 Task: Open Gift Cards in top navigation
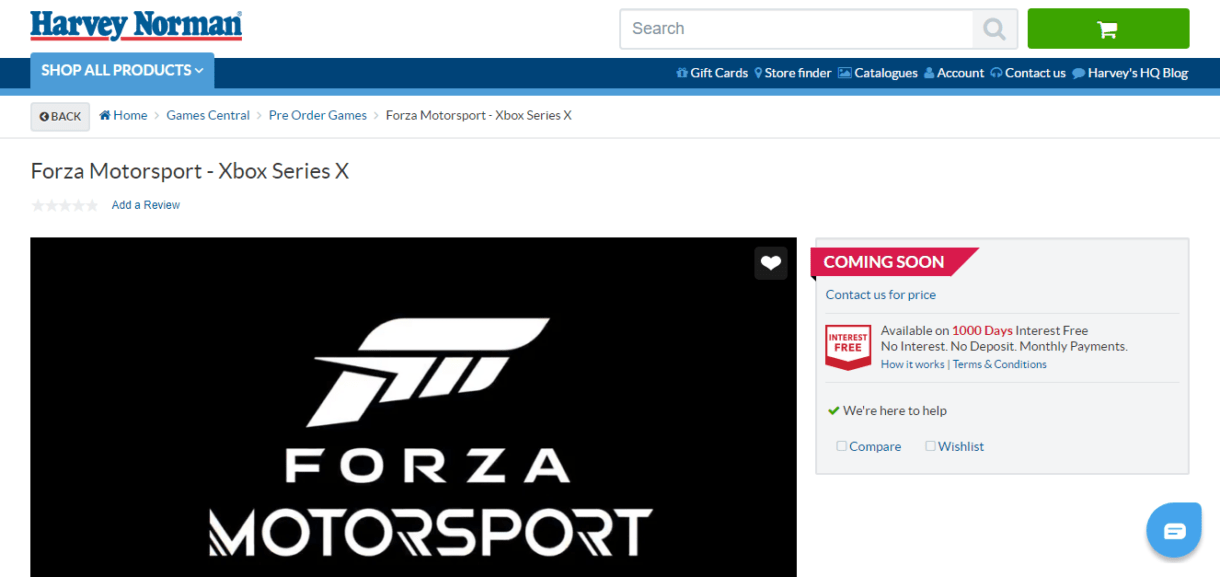[712, 73]
